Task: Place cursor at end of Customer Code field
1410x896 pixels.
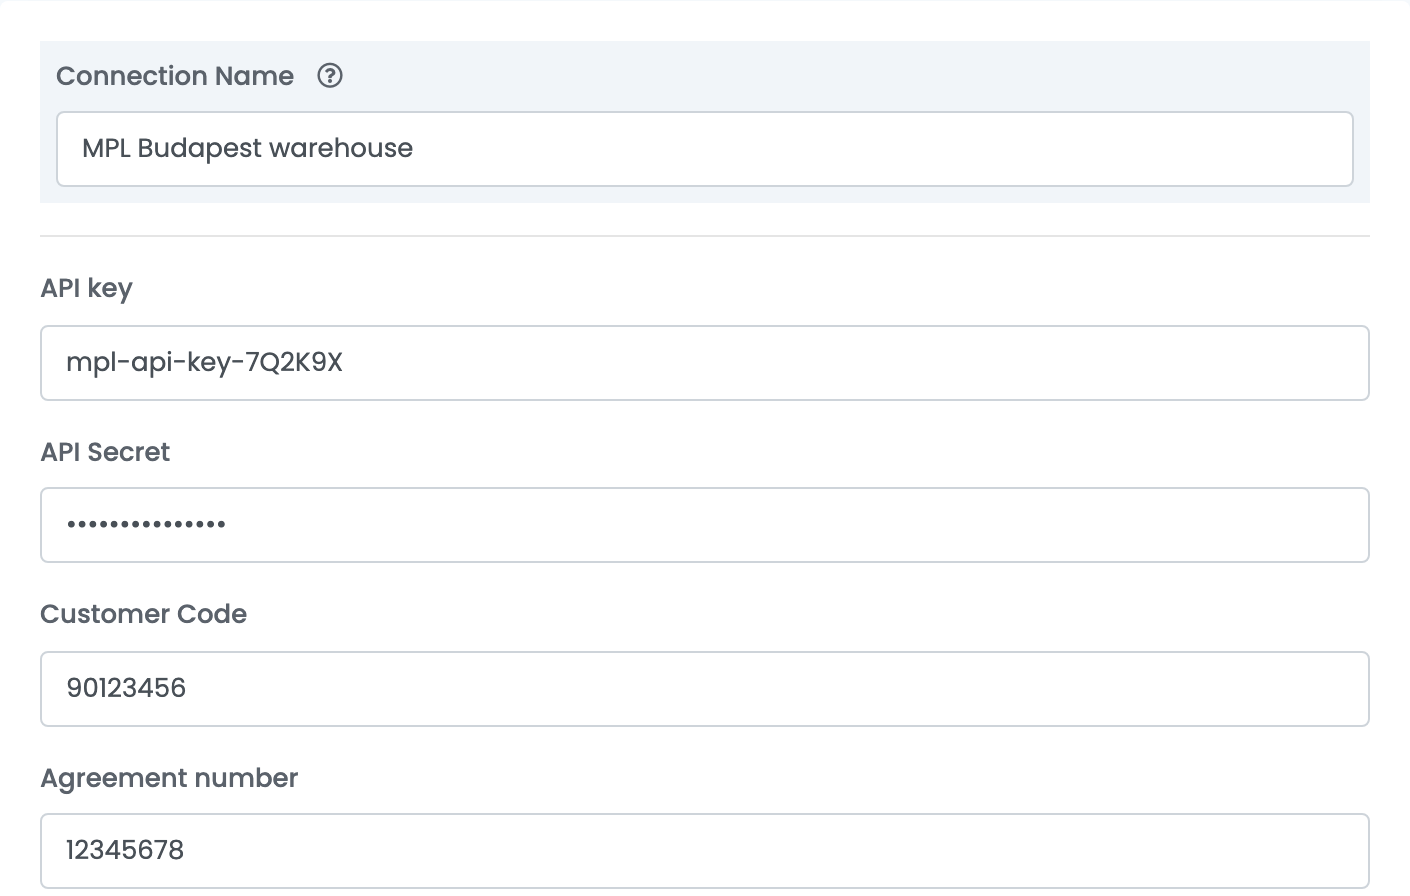Action: [190, 689]
